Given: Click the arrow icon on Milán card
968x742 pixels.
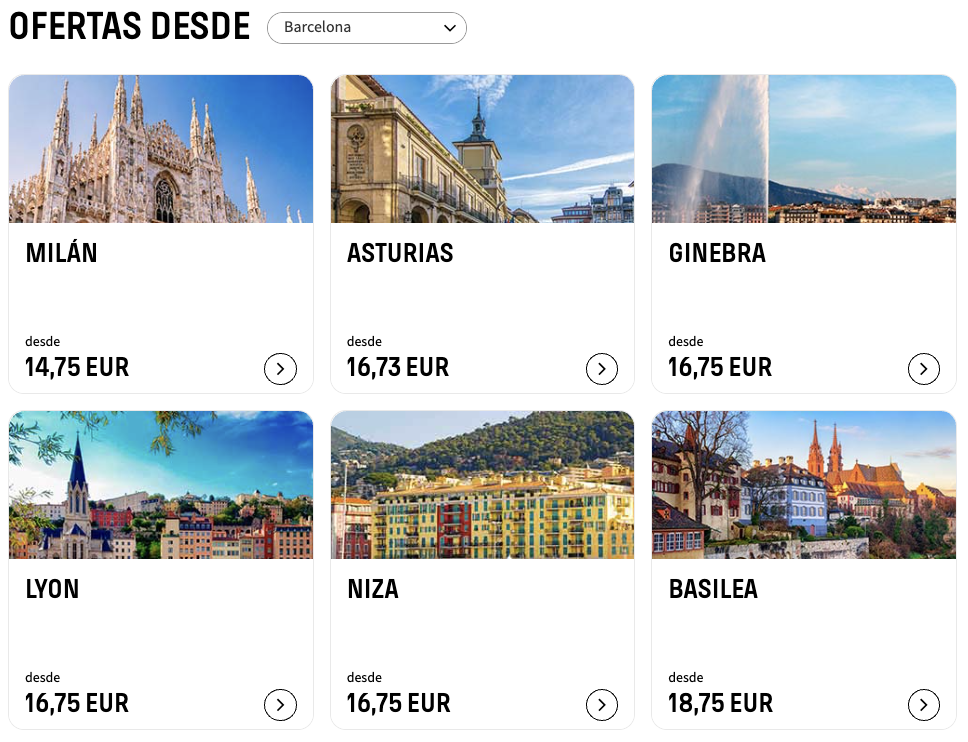Looking at the screenshot, I should tap(280, 369).
